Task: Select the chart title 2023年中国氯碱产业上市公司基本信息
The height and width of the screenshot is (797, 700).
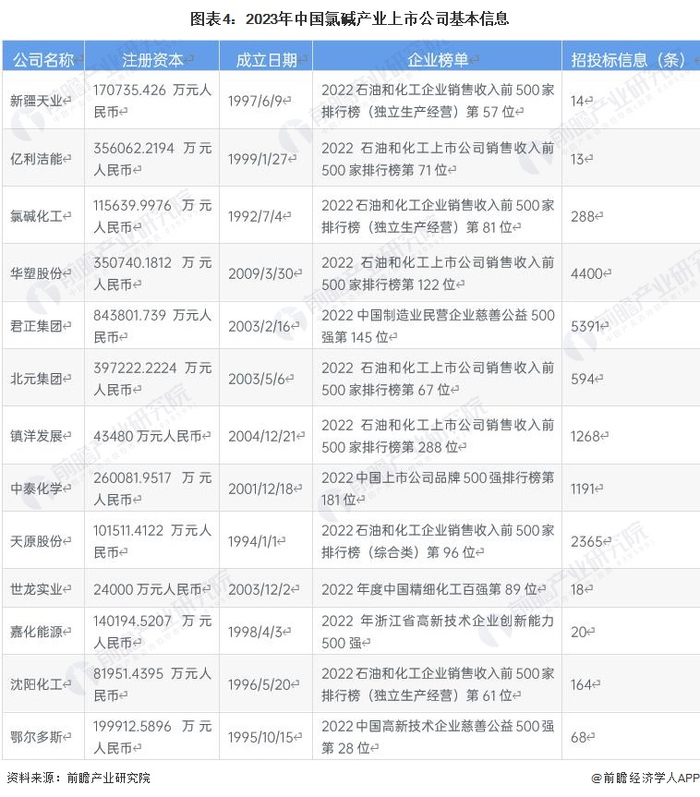Action: tap(377, 19)
